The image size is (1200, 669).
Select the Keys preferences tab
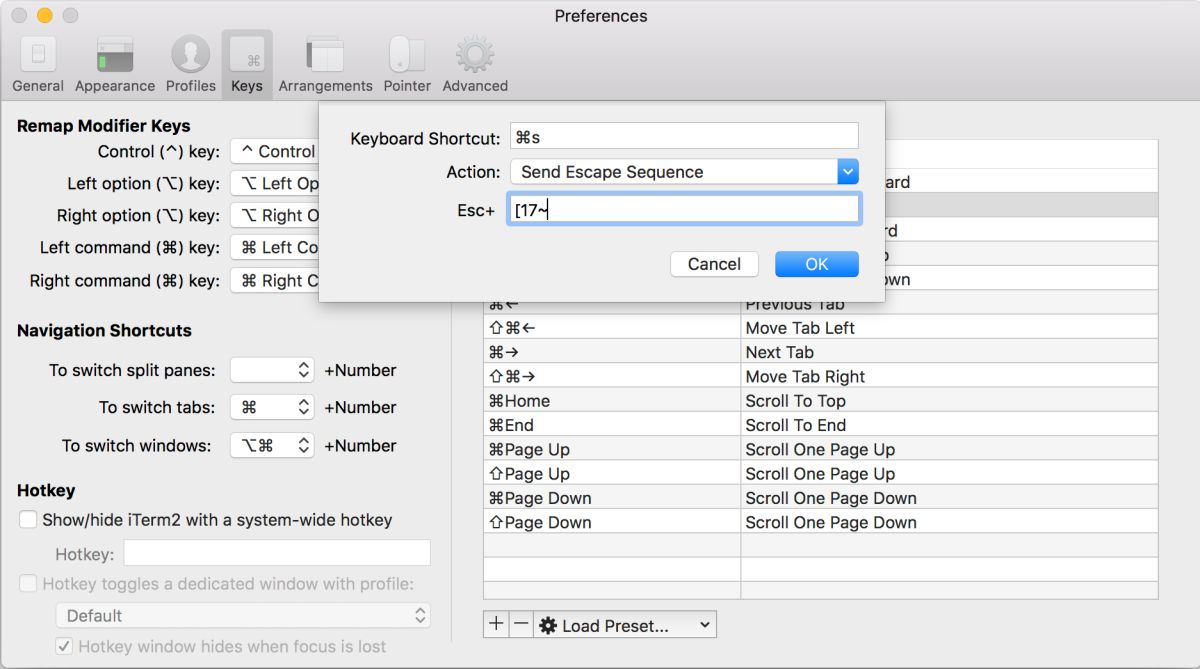[x=246, y=64]
